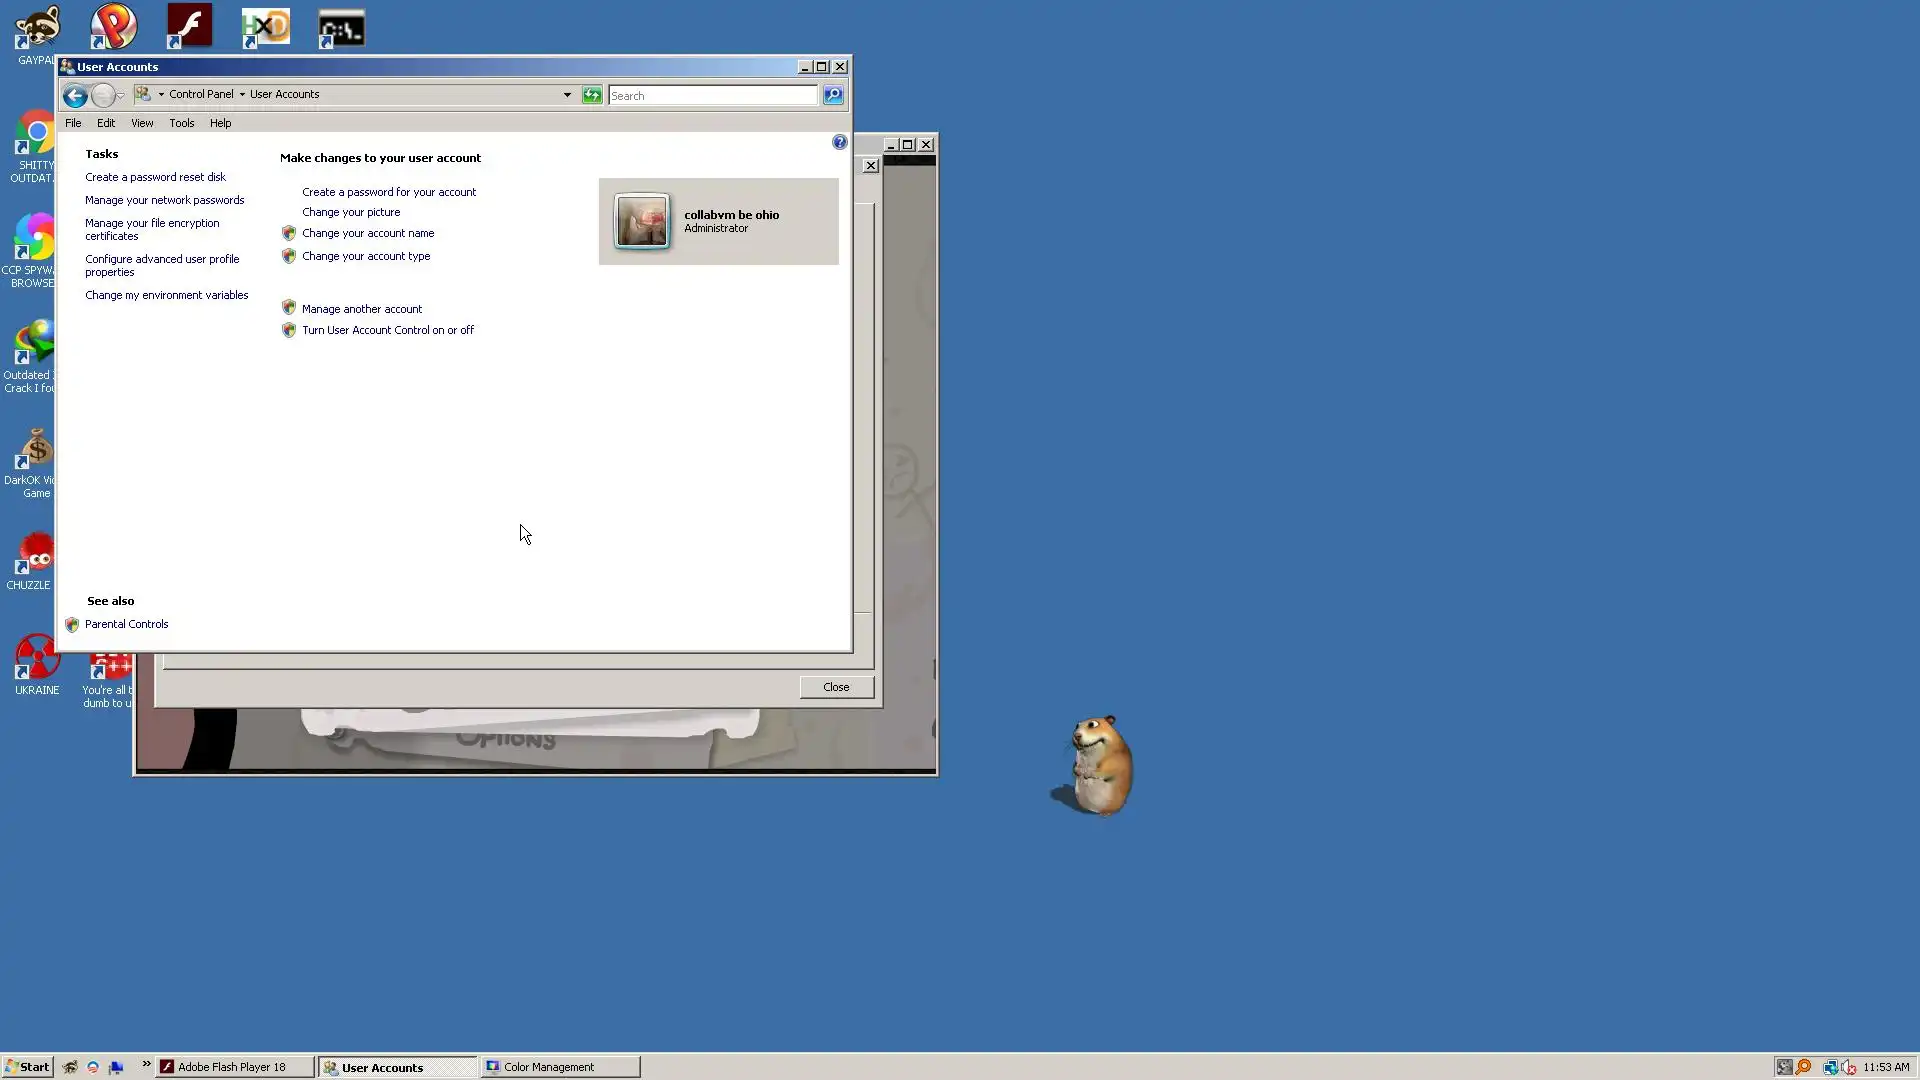Open the View menu
The height and width of the screenshot is (1080, 1920).
coord(142,123)
